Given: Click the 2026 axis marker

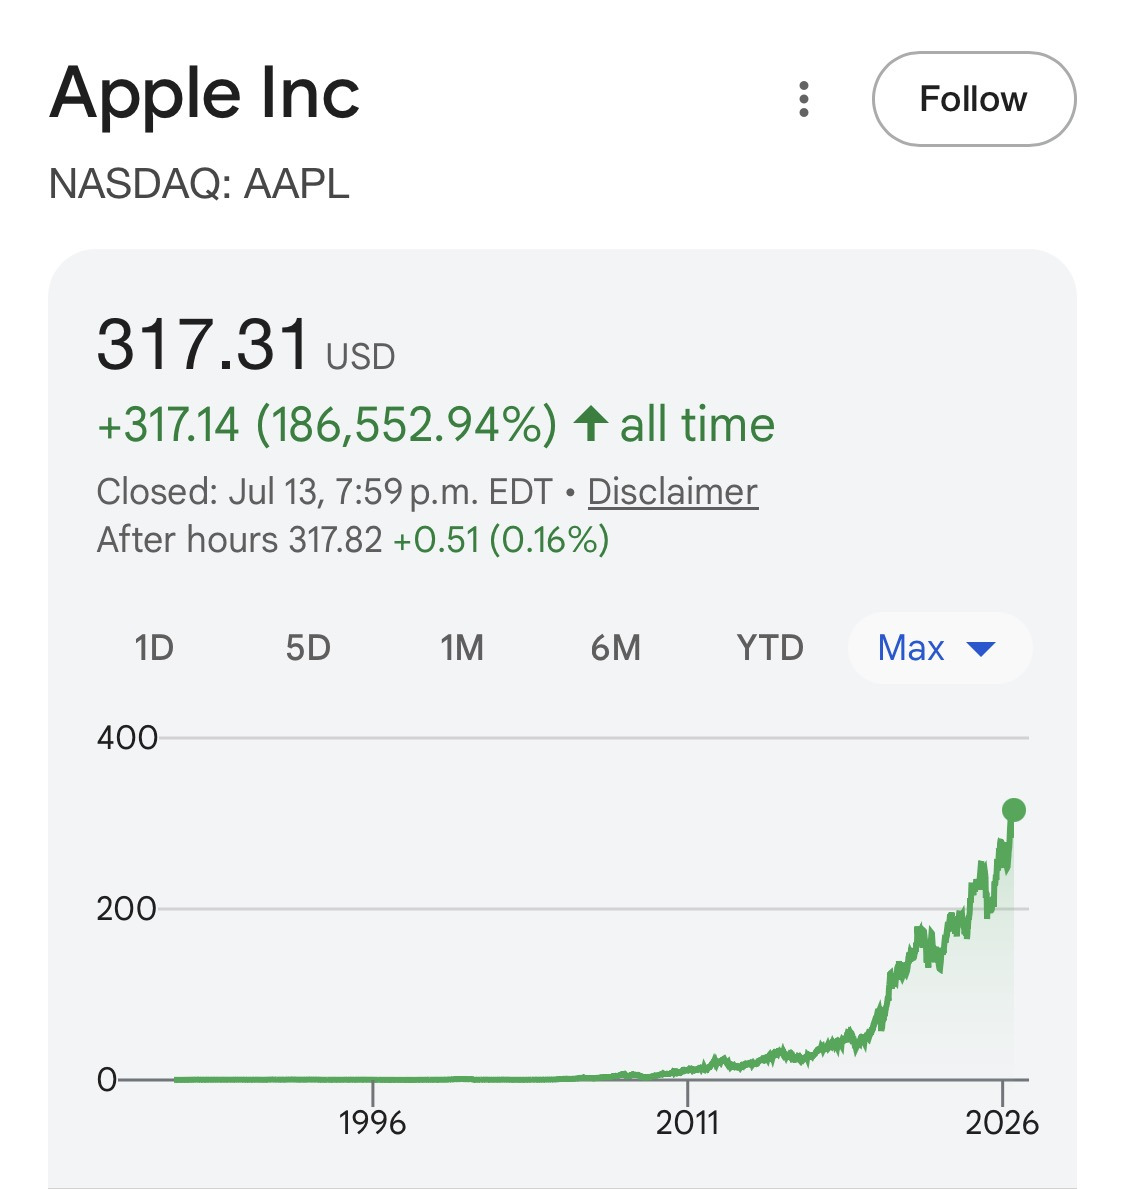Looking at the screenshot, I should [1001, 1122].
